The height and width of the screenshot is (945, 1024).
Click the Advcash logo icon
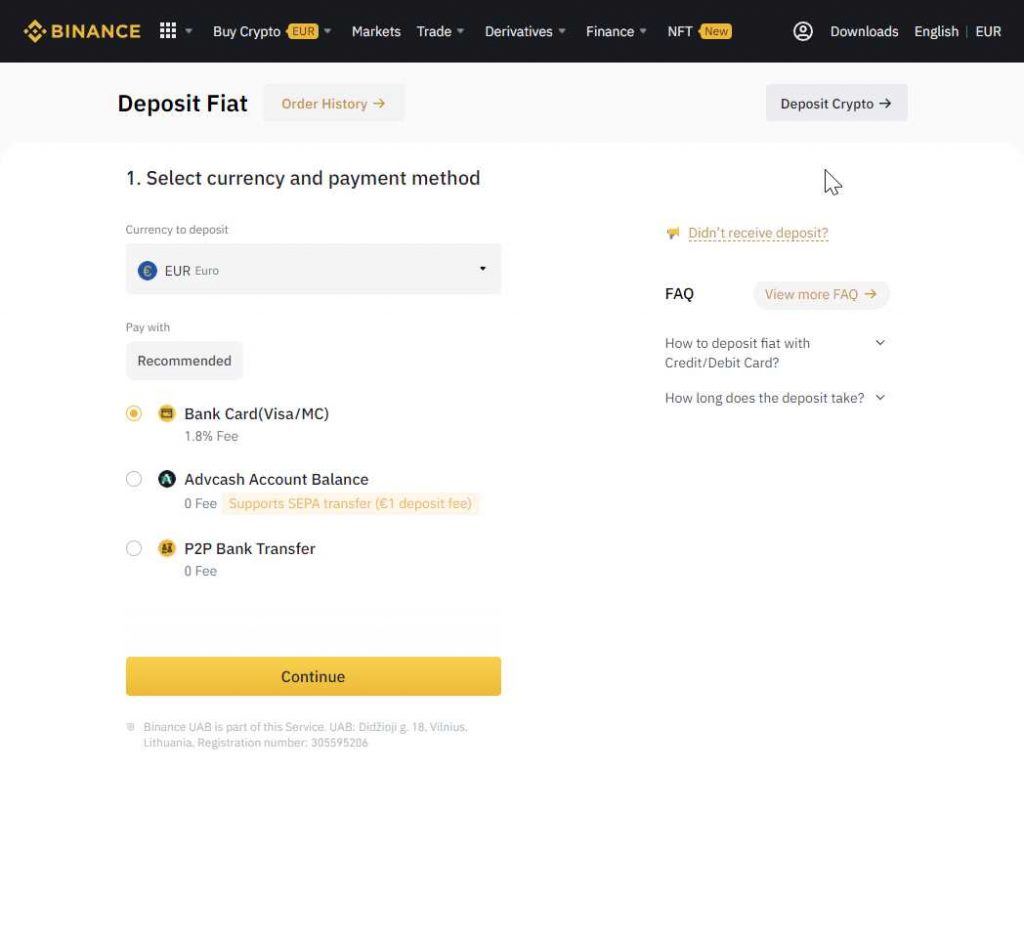tap(167, 479)
